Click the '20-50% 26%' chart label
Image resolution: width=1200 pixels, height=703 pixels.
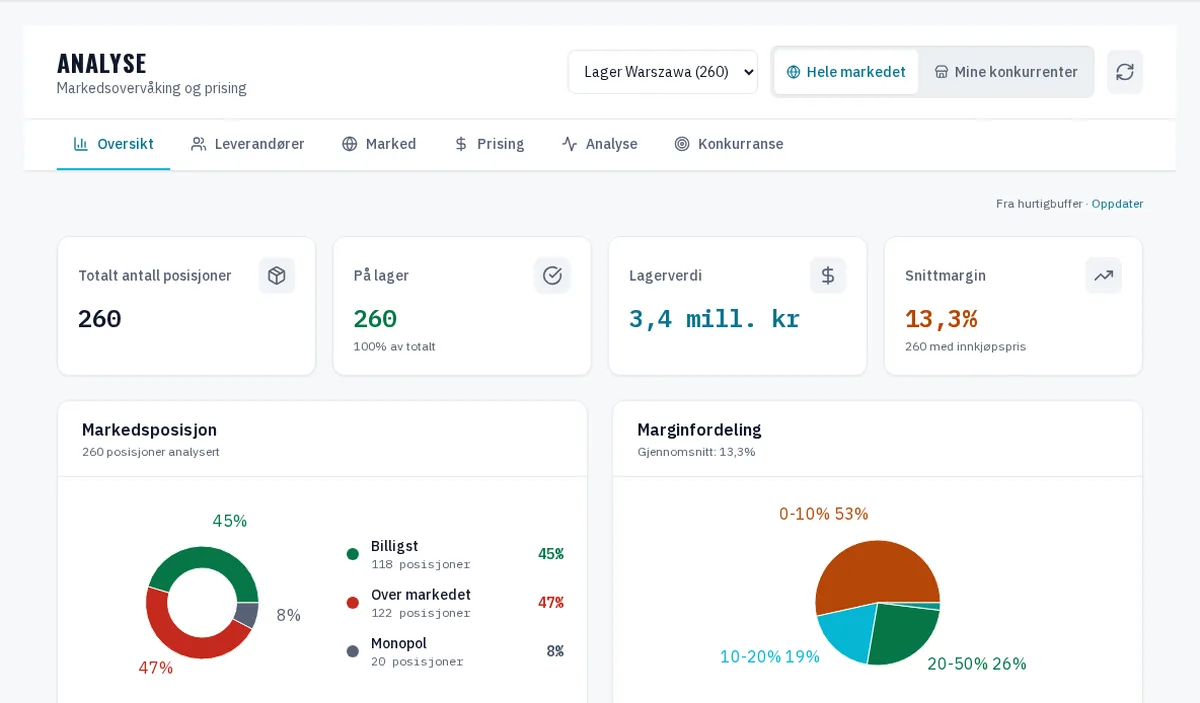977,664
